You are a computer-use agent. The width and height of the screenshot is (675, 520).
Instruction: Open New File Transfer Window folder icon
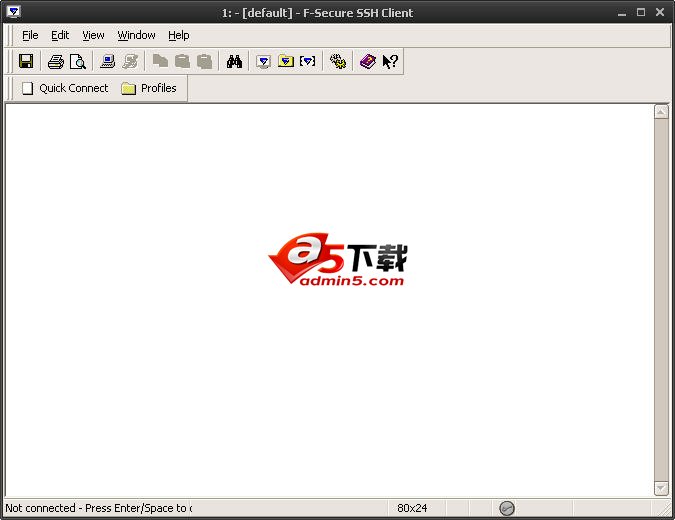pyautogui.click(x=285, y=61)
